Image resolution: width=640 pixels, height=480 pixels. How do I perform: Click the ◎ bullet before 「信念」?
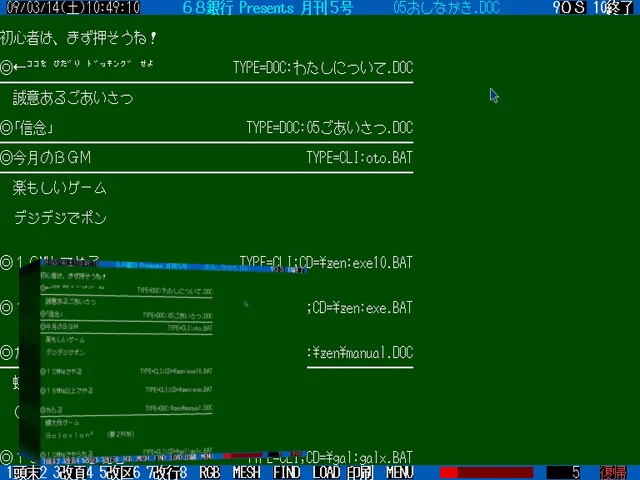pyautogui.click(x=7, y=128)
